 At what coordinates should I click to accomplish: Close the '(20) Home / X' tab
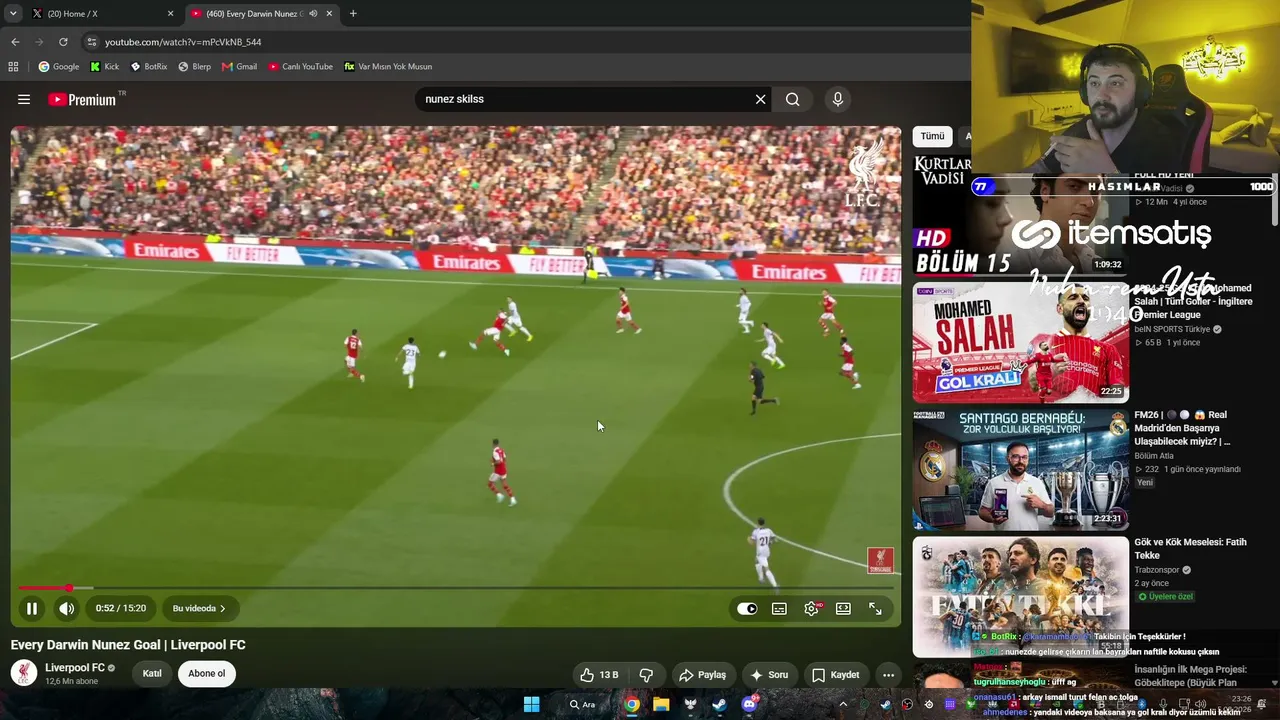coord(170,14)
